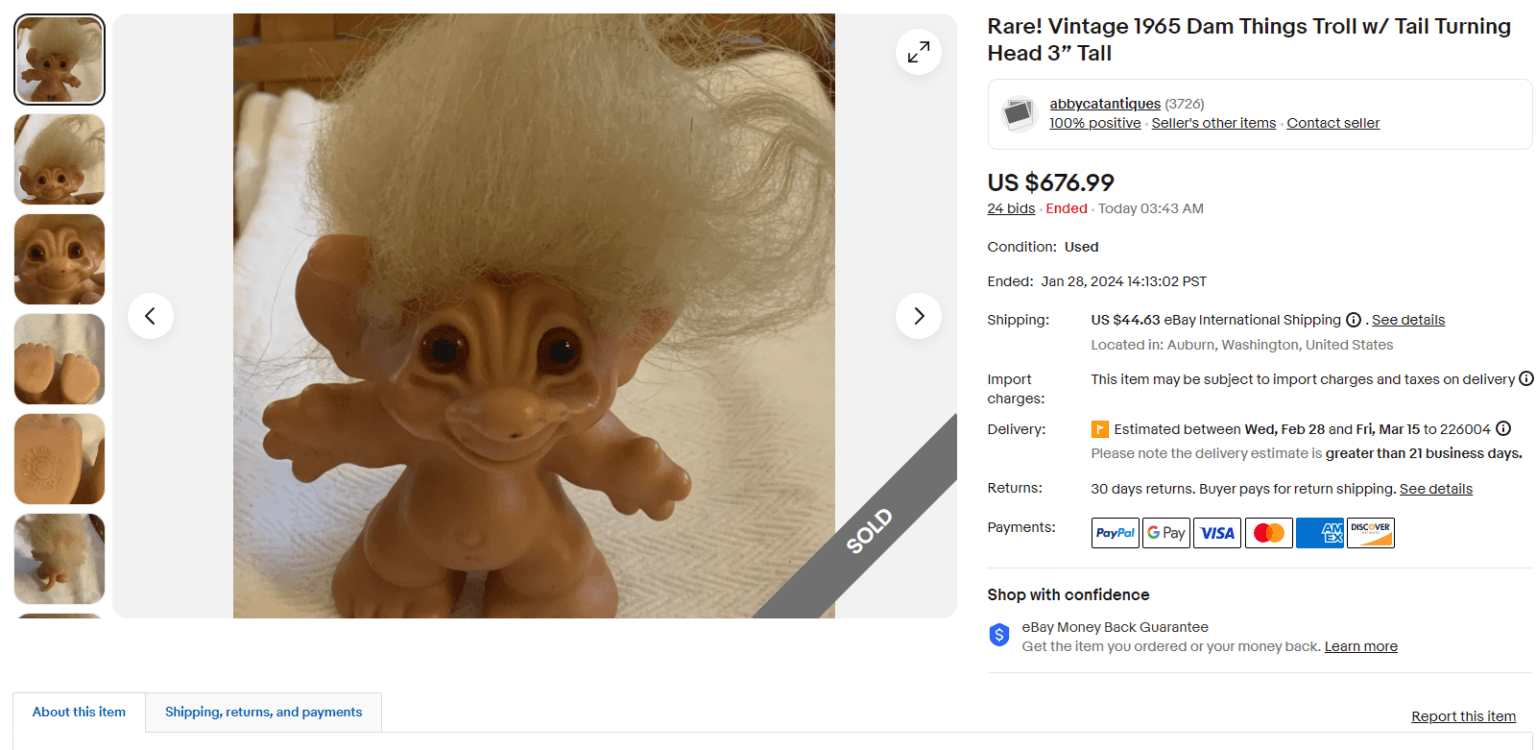This screenshot has height=750, width=1536.
Task: Select the troll feet photo thumbnail
Action: (59, 358)
